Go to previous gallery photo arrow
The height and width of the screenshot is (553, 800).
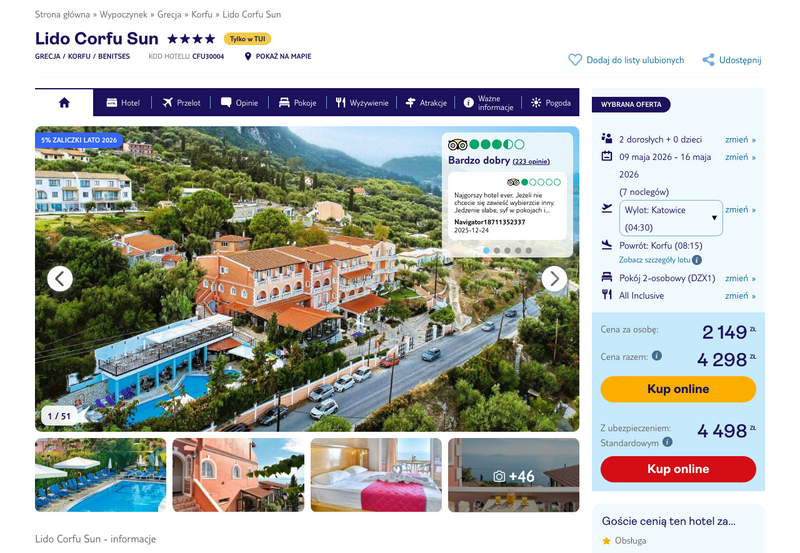pyautogui.click(x=60, y=279)
